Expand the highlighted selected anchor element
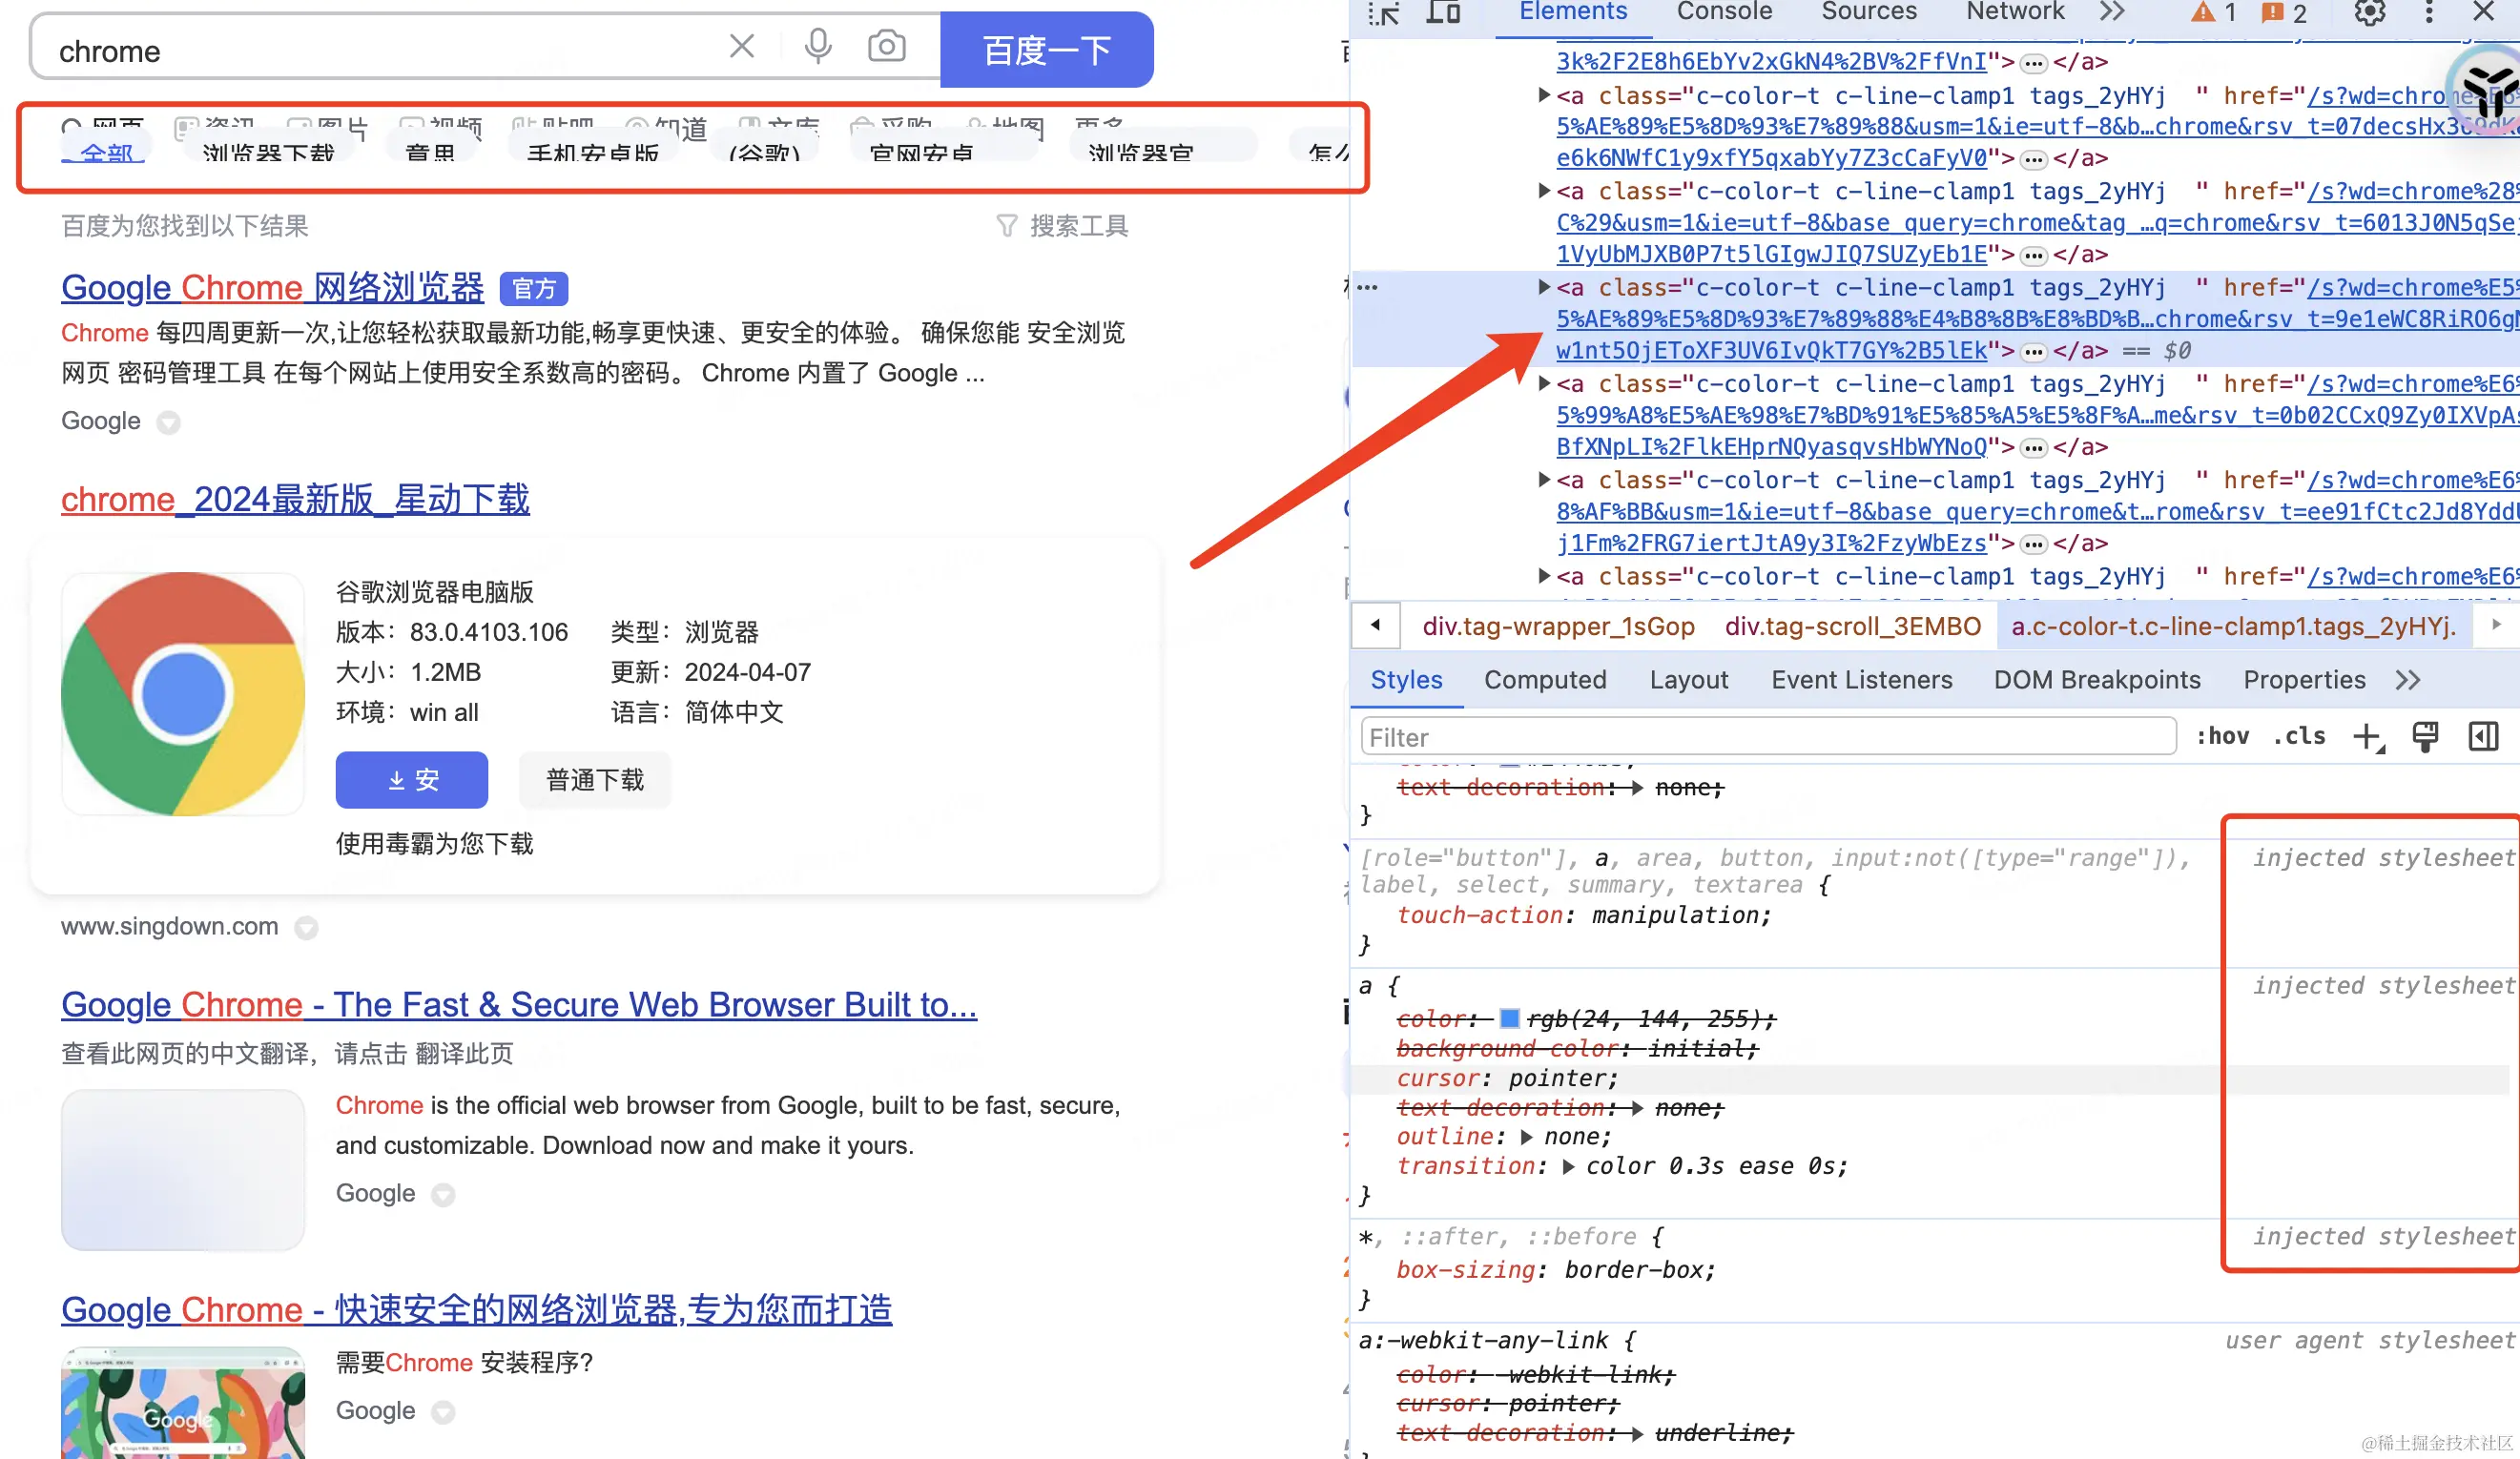Viewport: 2520px width, 1459px height. tap(1544, 288)
